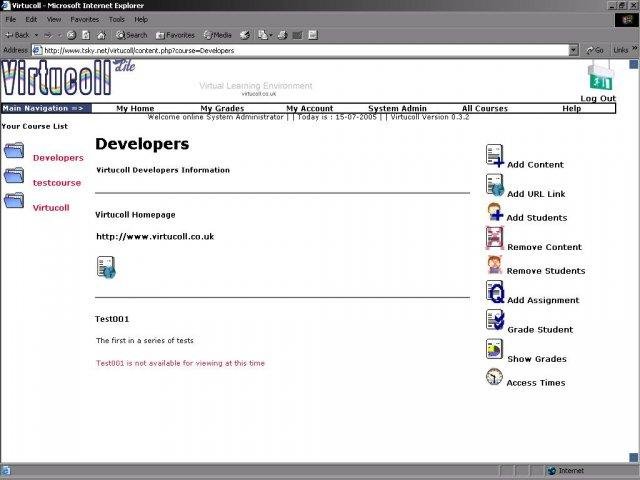Click the Grade Student text link

tap(540, 329)
